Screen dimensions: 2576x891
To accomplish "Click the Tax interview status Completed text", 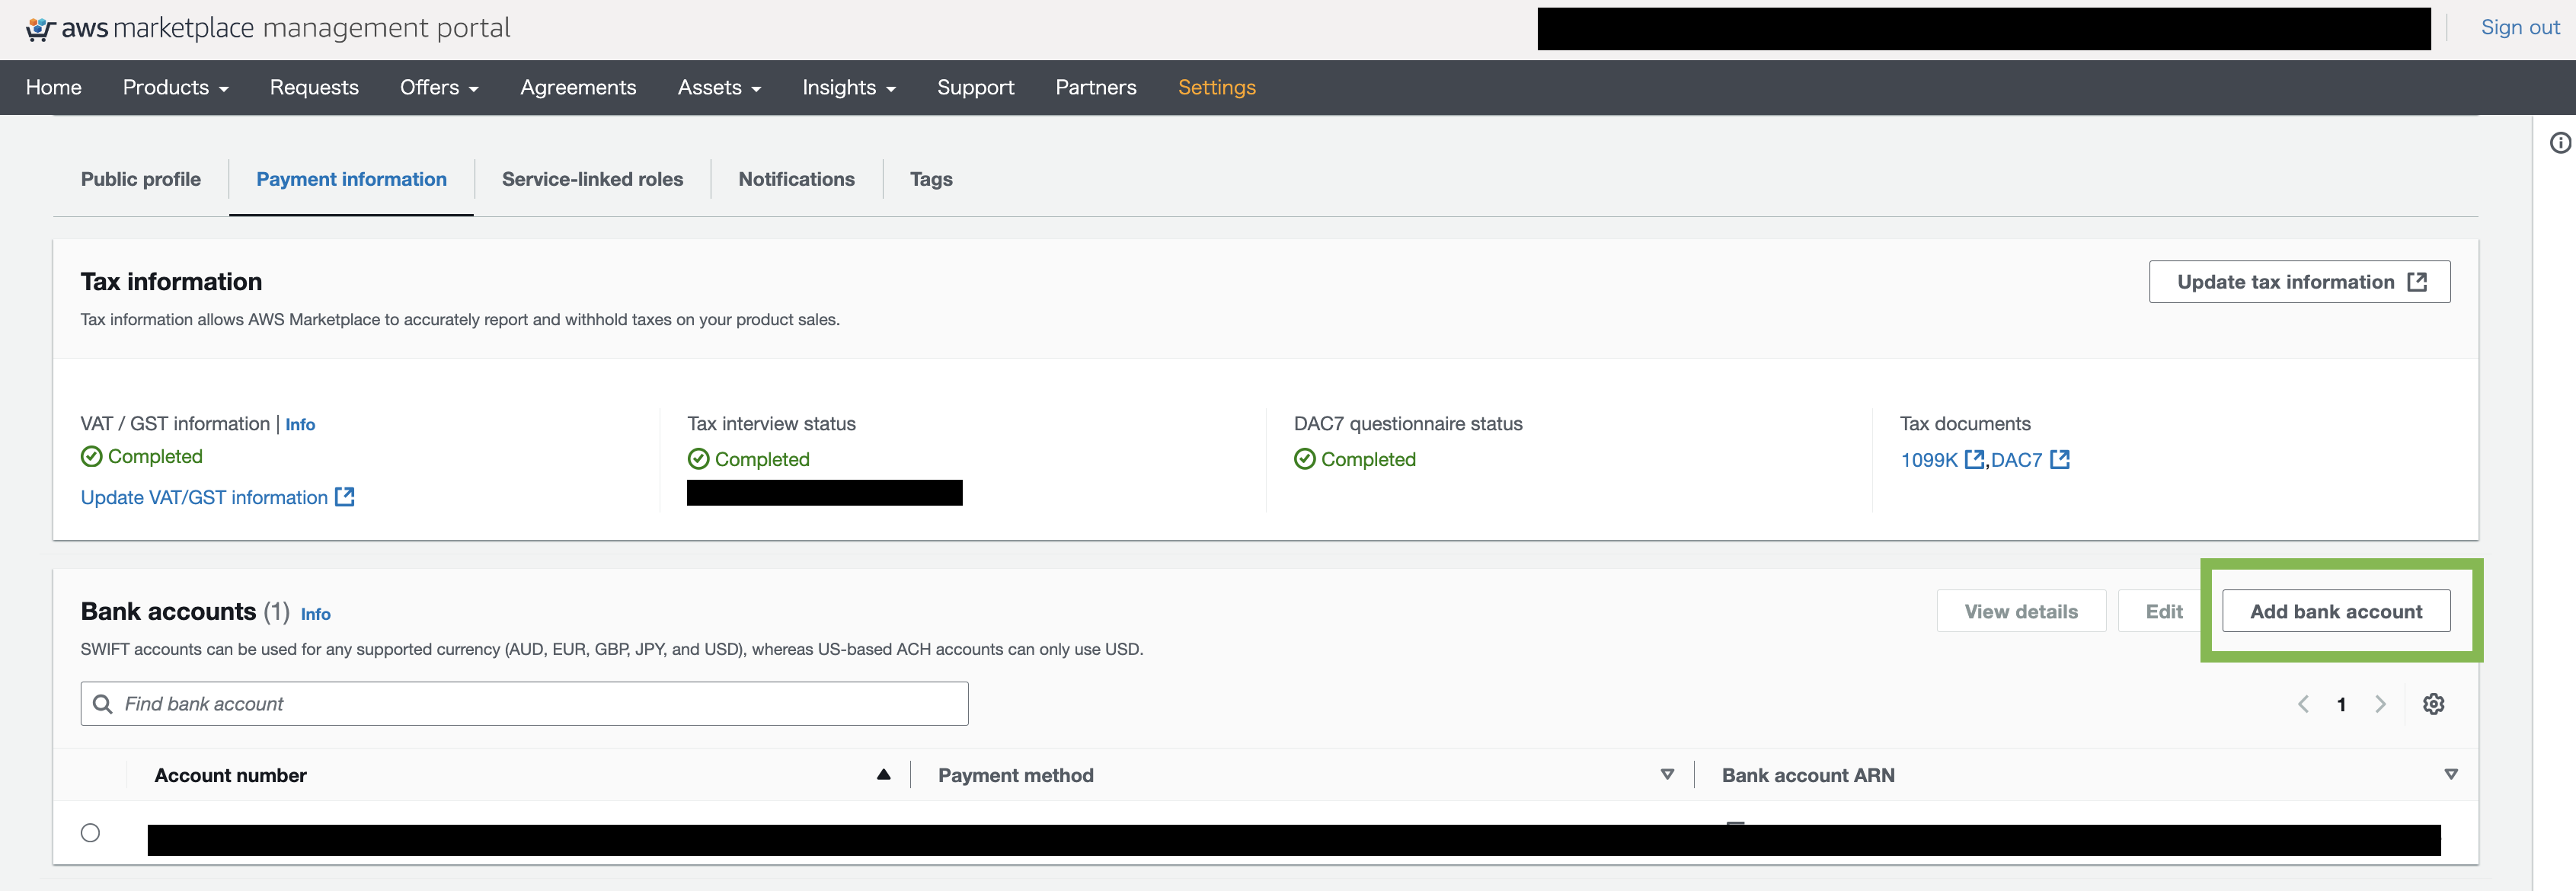I will coord(762,459).
